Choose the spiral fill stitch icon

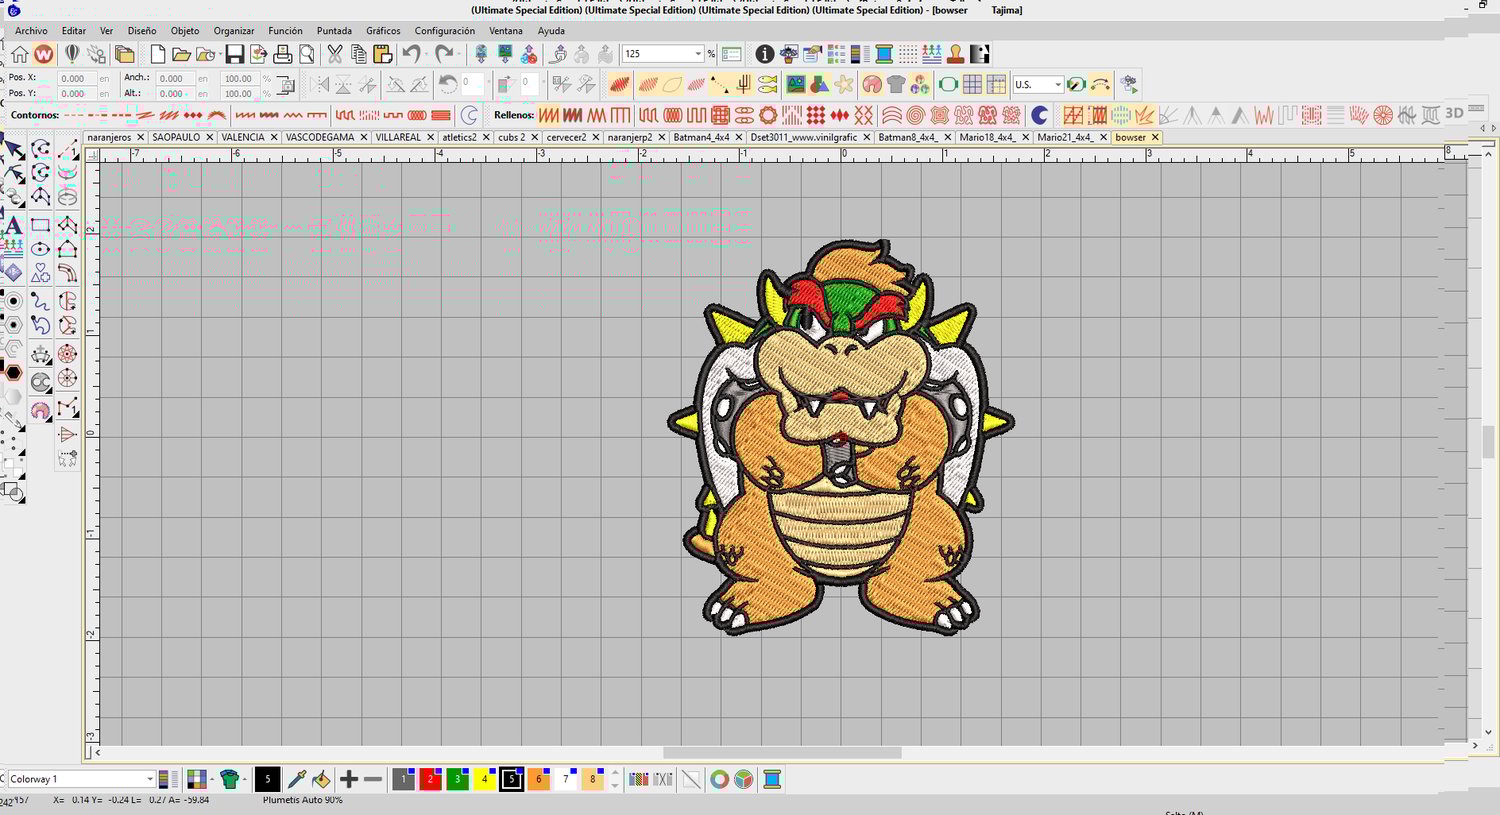tap(915, 115)
